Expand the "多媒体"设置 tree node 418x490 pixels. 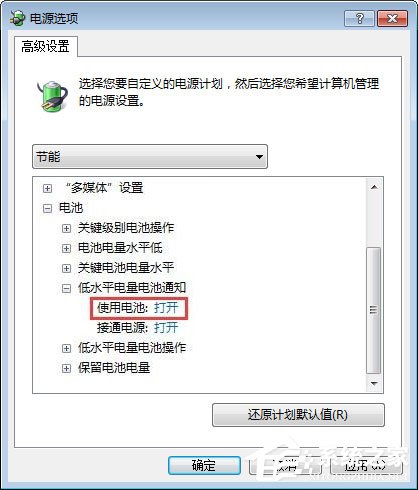pos(47,188)
